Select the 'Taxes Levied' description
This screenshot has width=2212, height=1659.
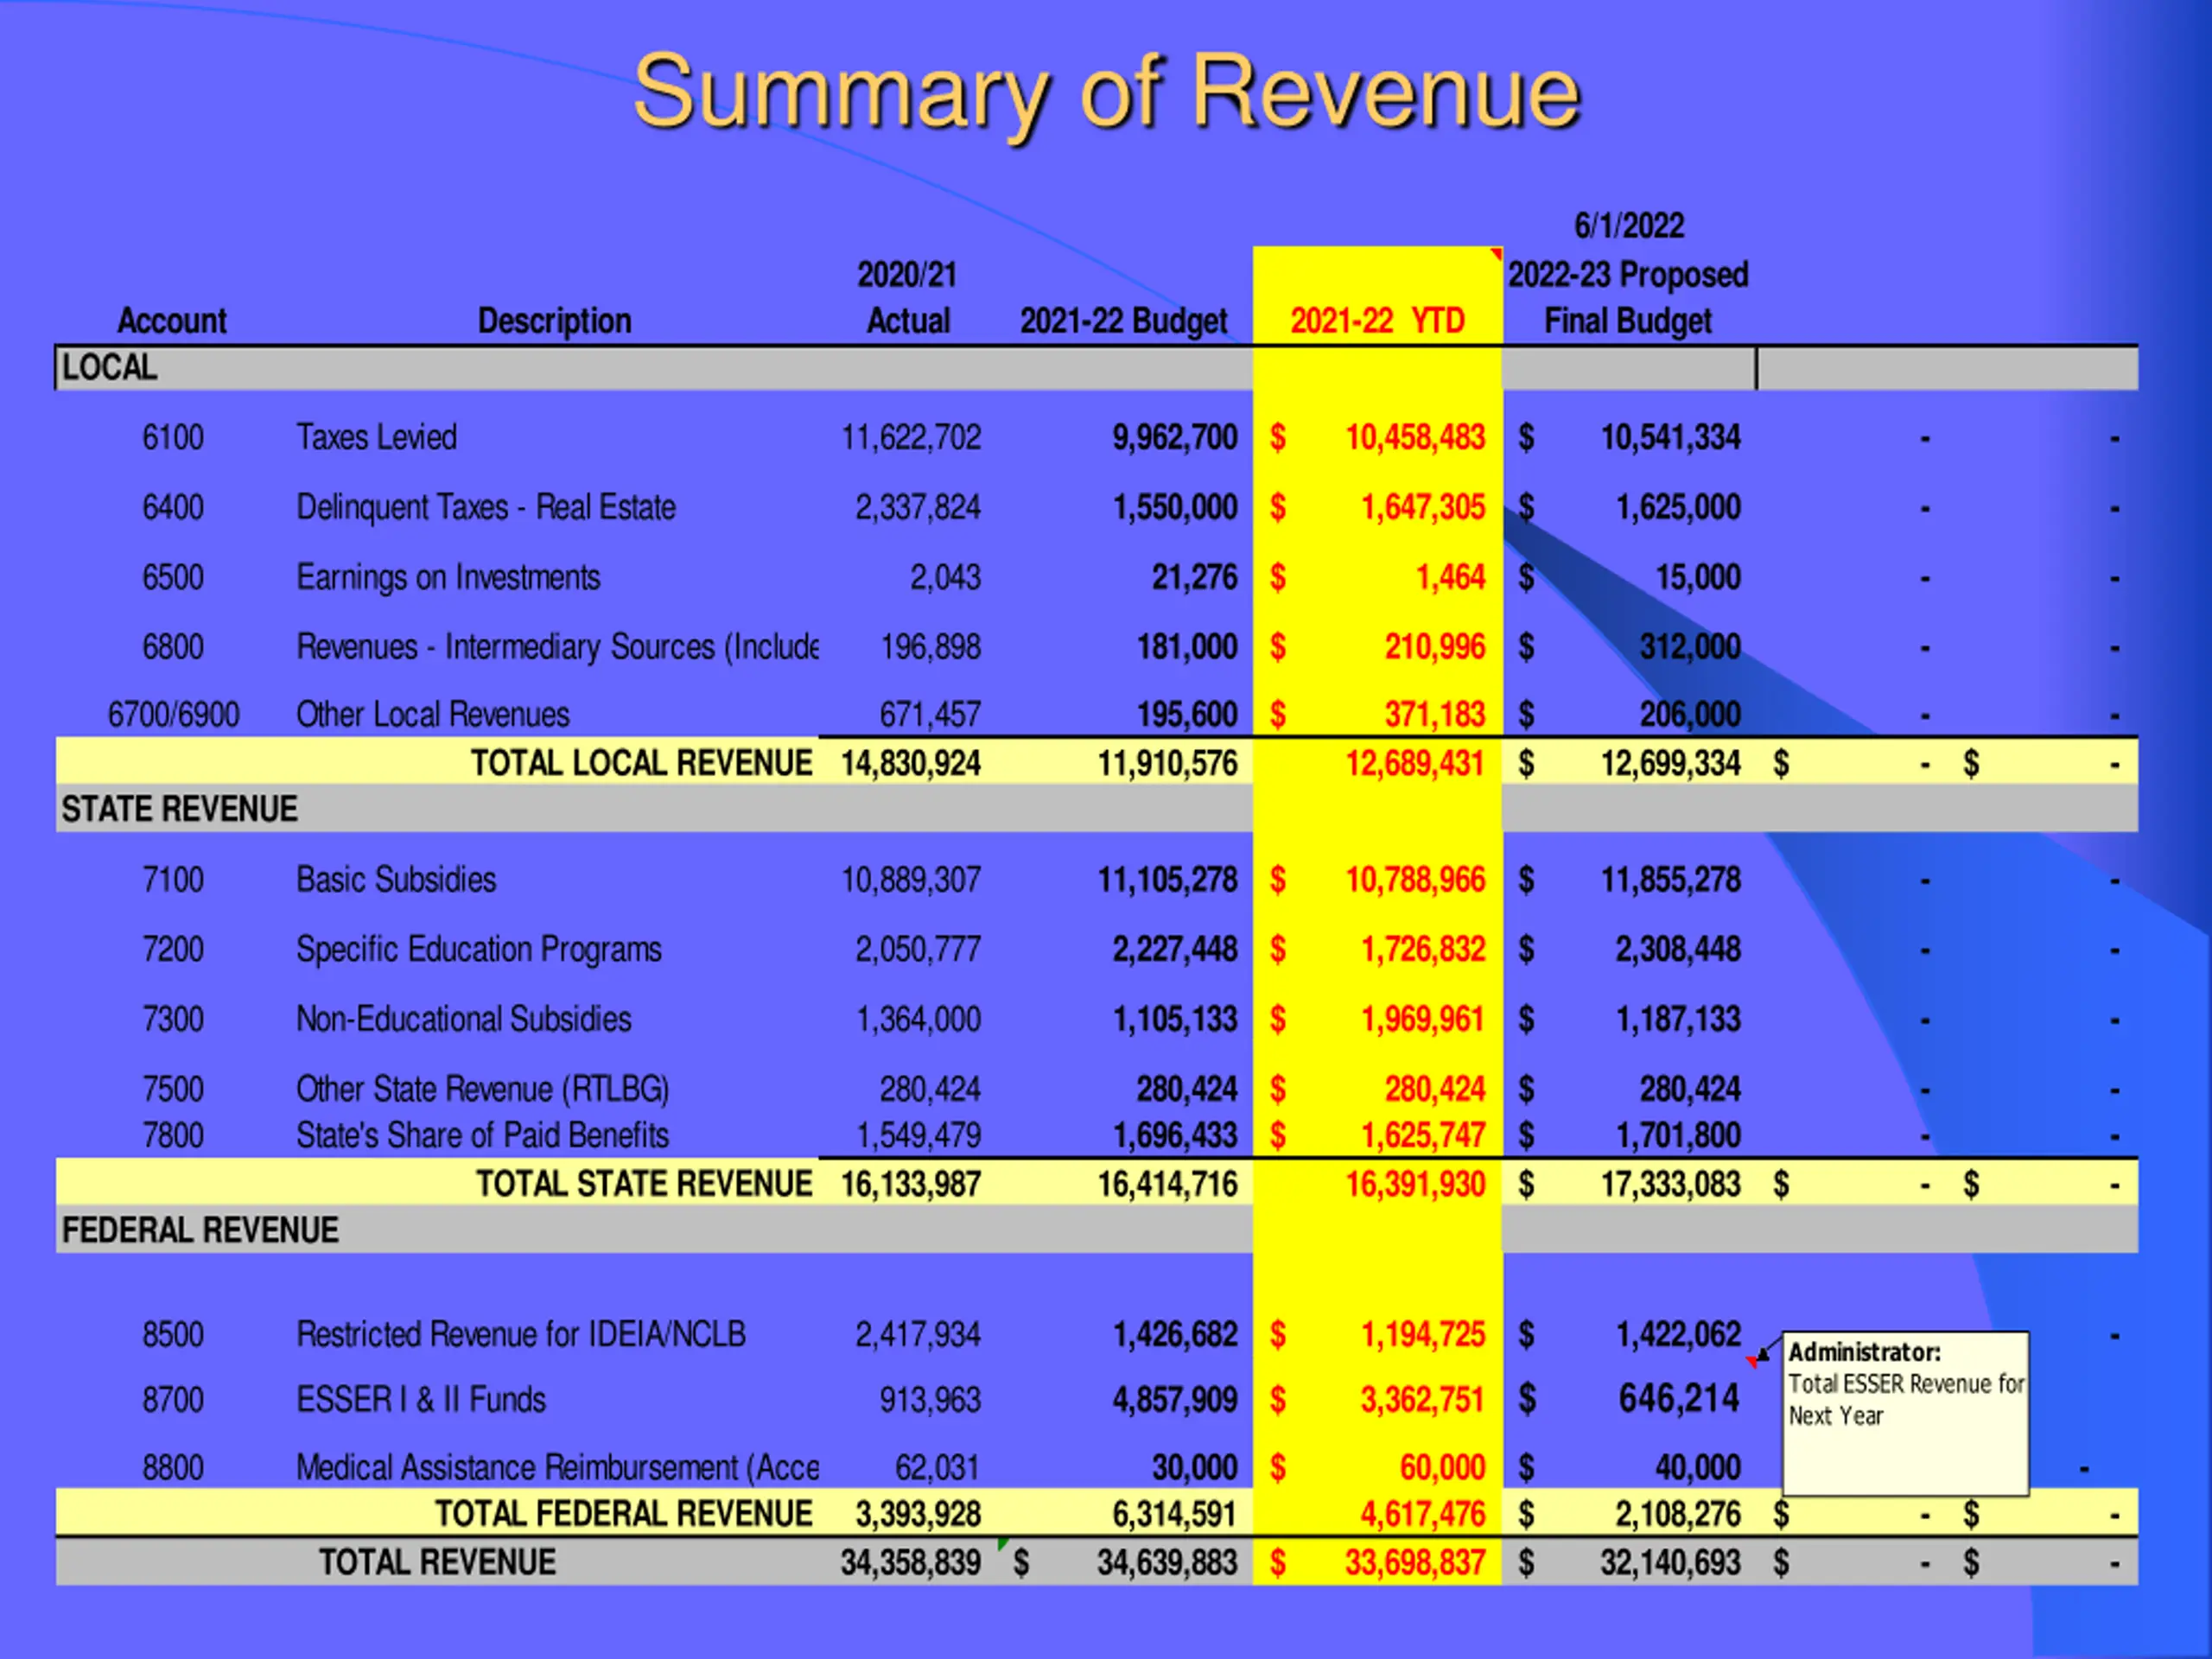tap(376, 437)
